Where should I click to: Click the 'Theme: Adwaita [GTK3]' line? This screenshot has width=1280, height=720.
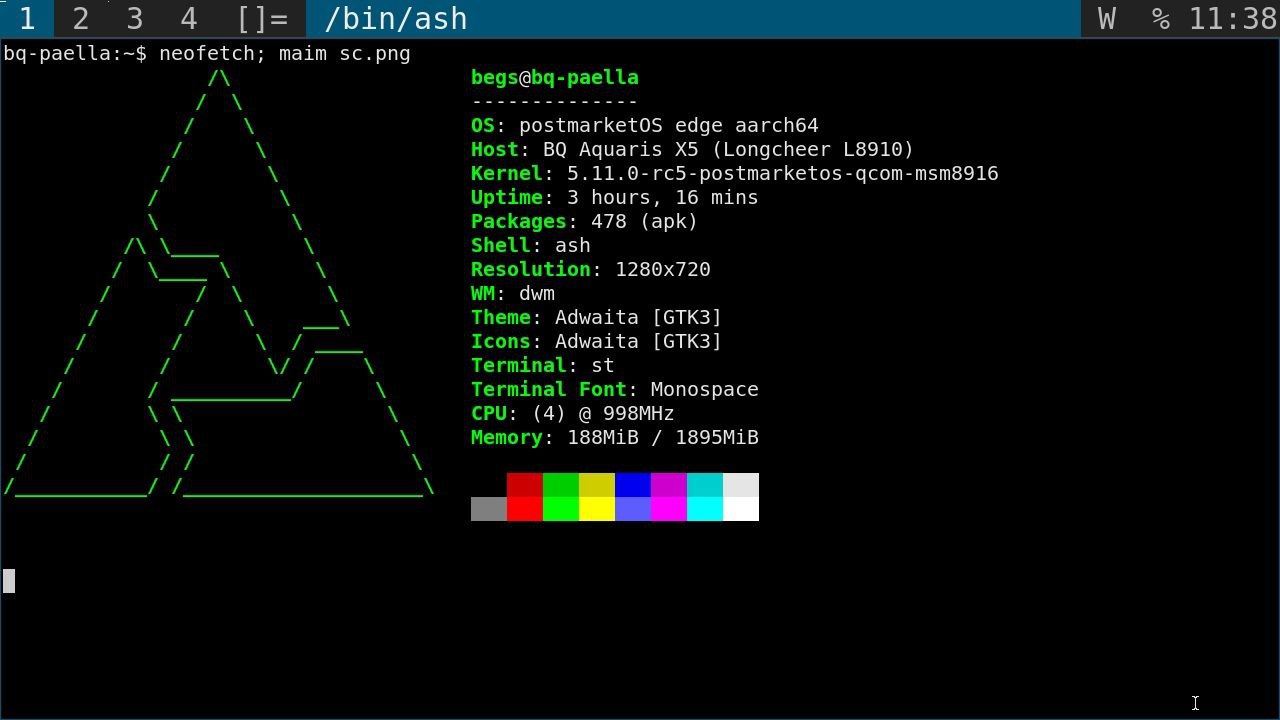(597, 317)
